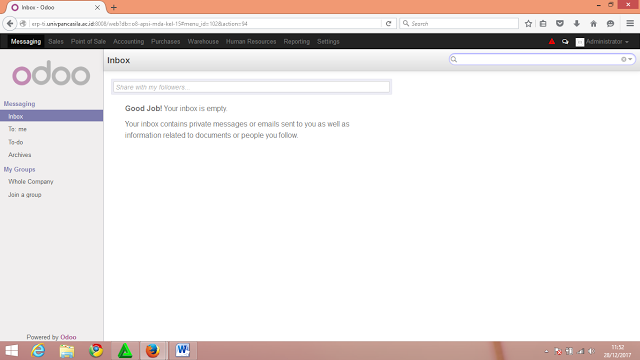The height and width of the screenshot is (360, 640).
Task: Click the Odoo link in Powered by footer
Action: [68, 337]
